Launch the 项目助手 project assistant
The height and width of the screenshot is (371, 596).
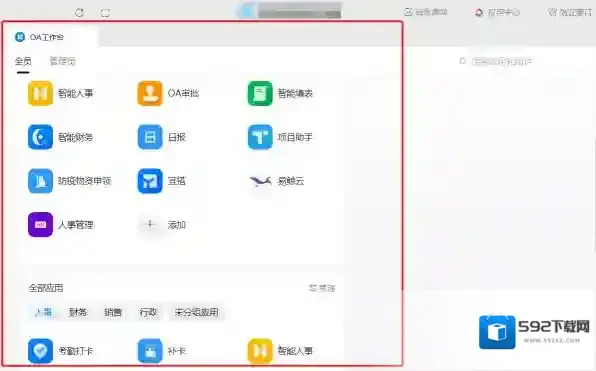point(280,137)
